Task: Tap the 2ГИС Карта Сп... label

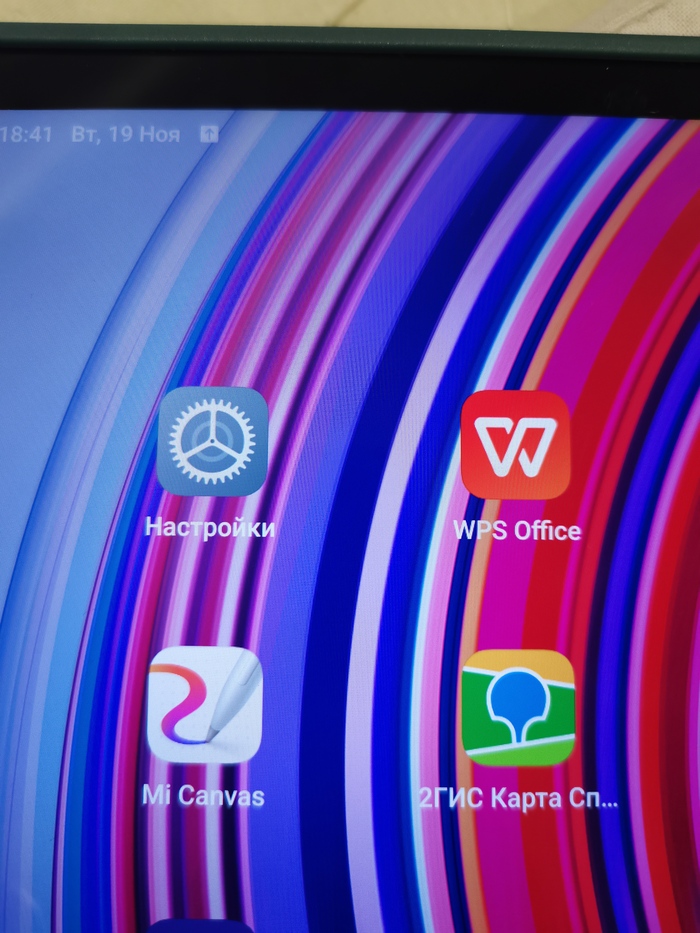Action: click(x=518, y=799)
